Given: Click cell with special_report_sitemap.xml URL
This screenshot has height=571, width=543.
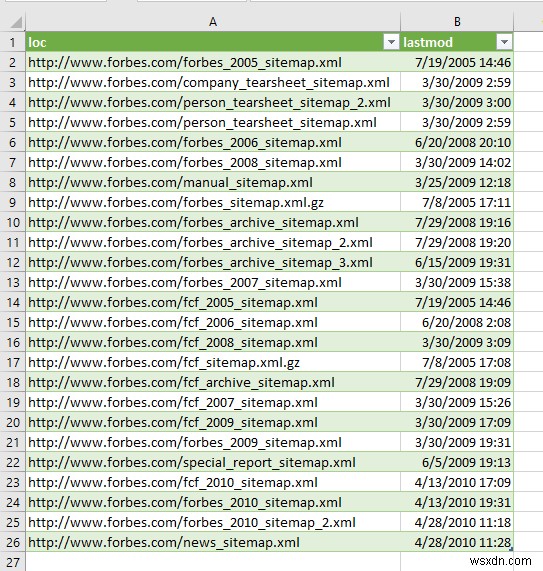Looking at the screenshot, I should point(213,462).
